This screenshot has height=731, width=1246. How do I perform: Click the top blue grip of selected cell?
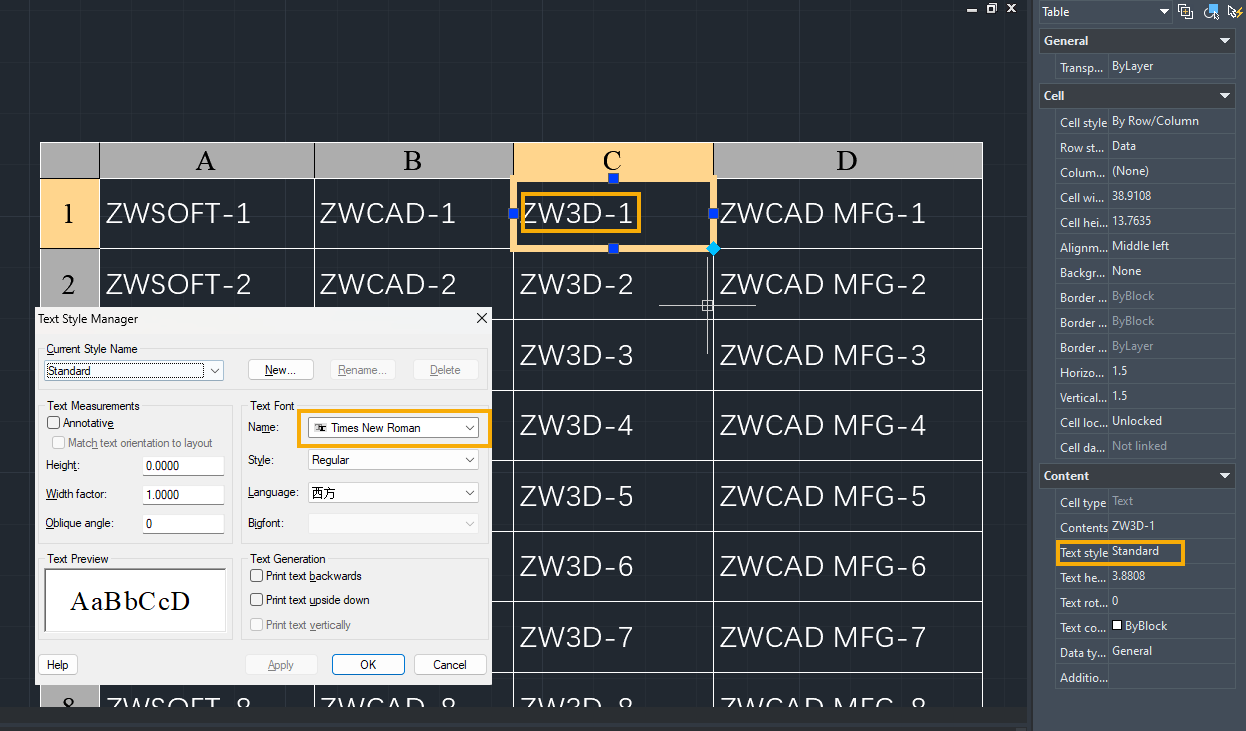(x=613, y=178)
